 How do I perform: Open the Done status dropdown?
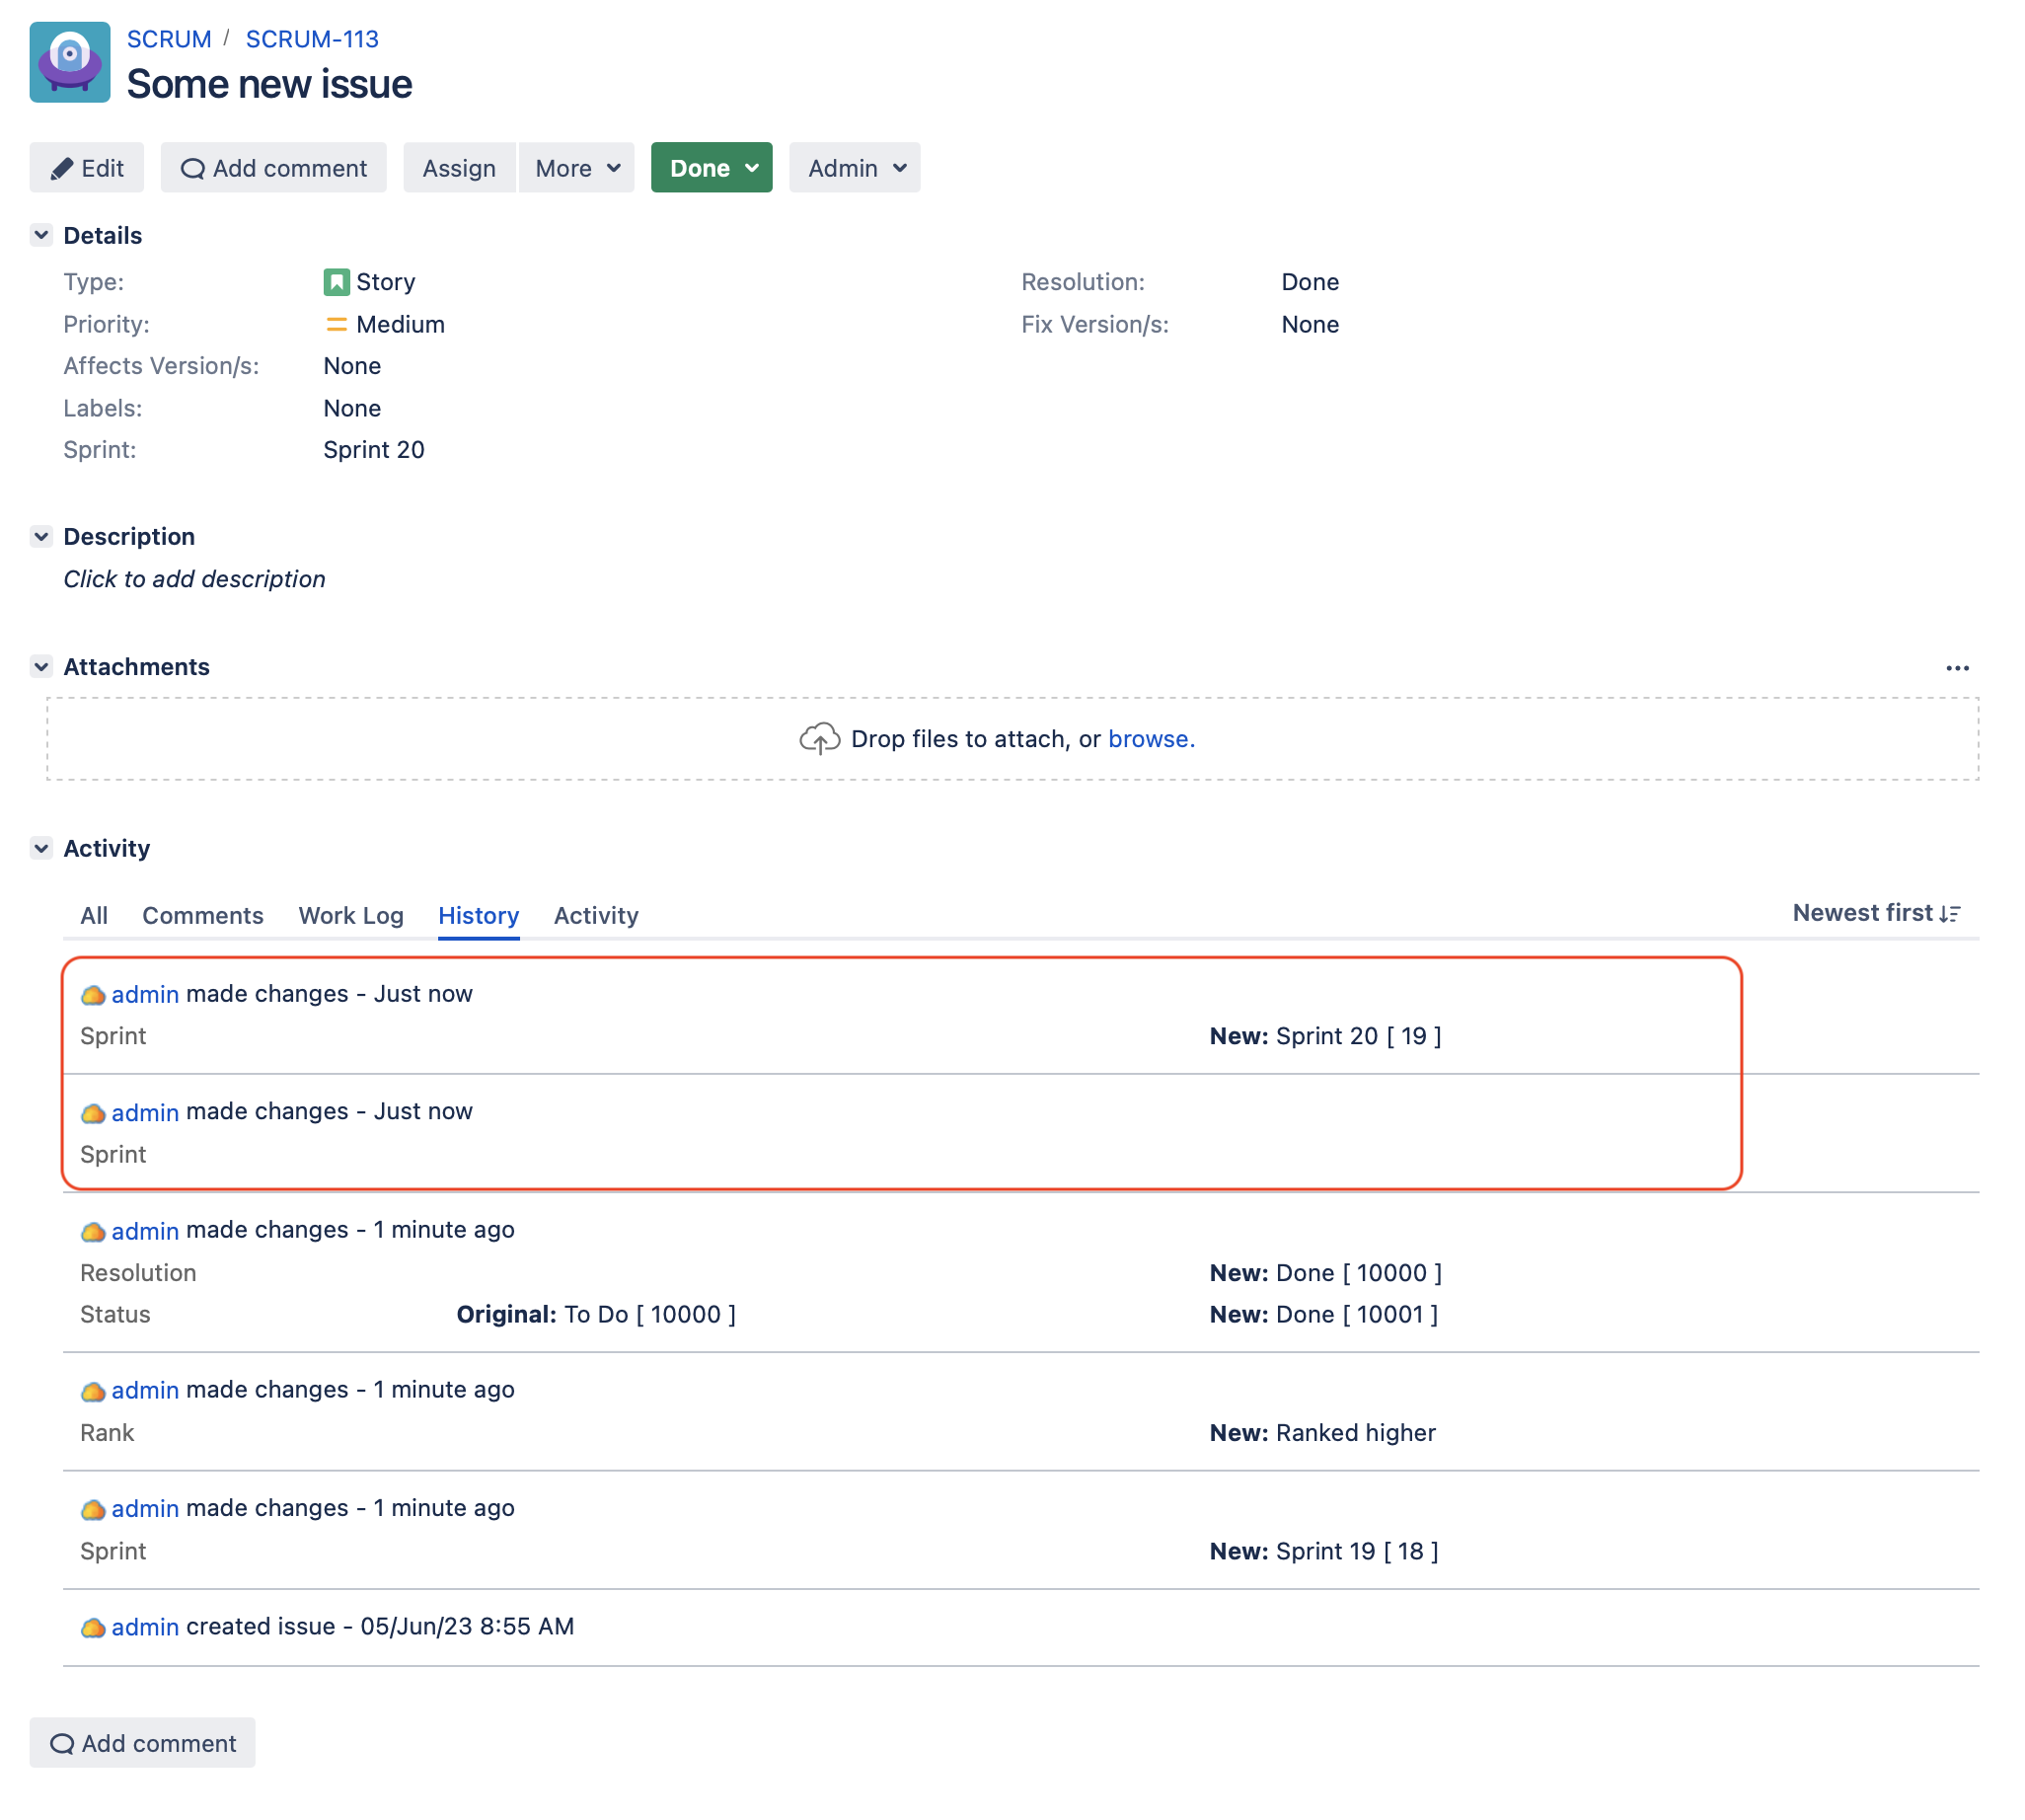point(711,168)
